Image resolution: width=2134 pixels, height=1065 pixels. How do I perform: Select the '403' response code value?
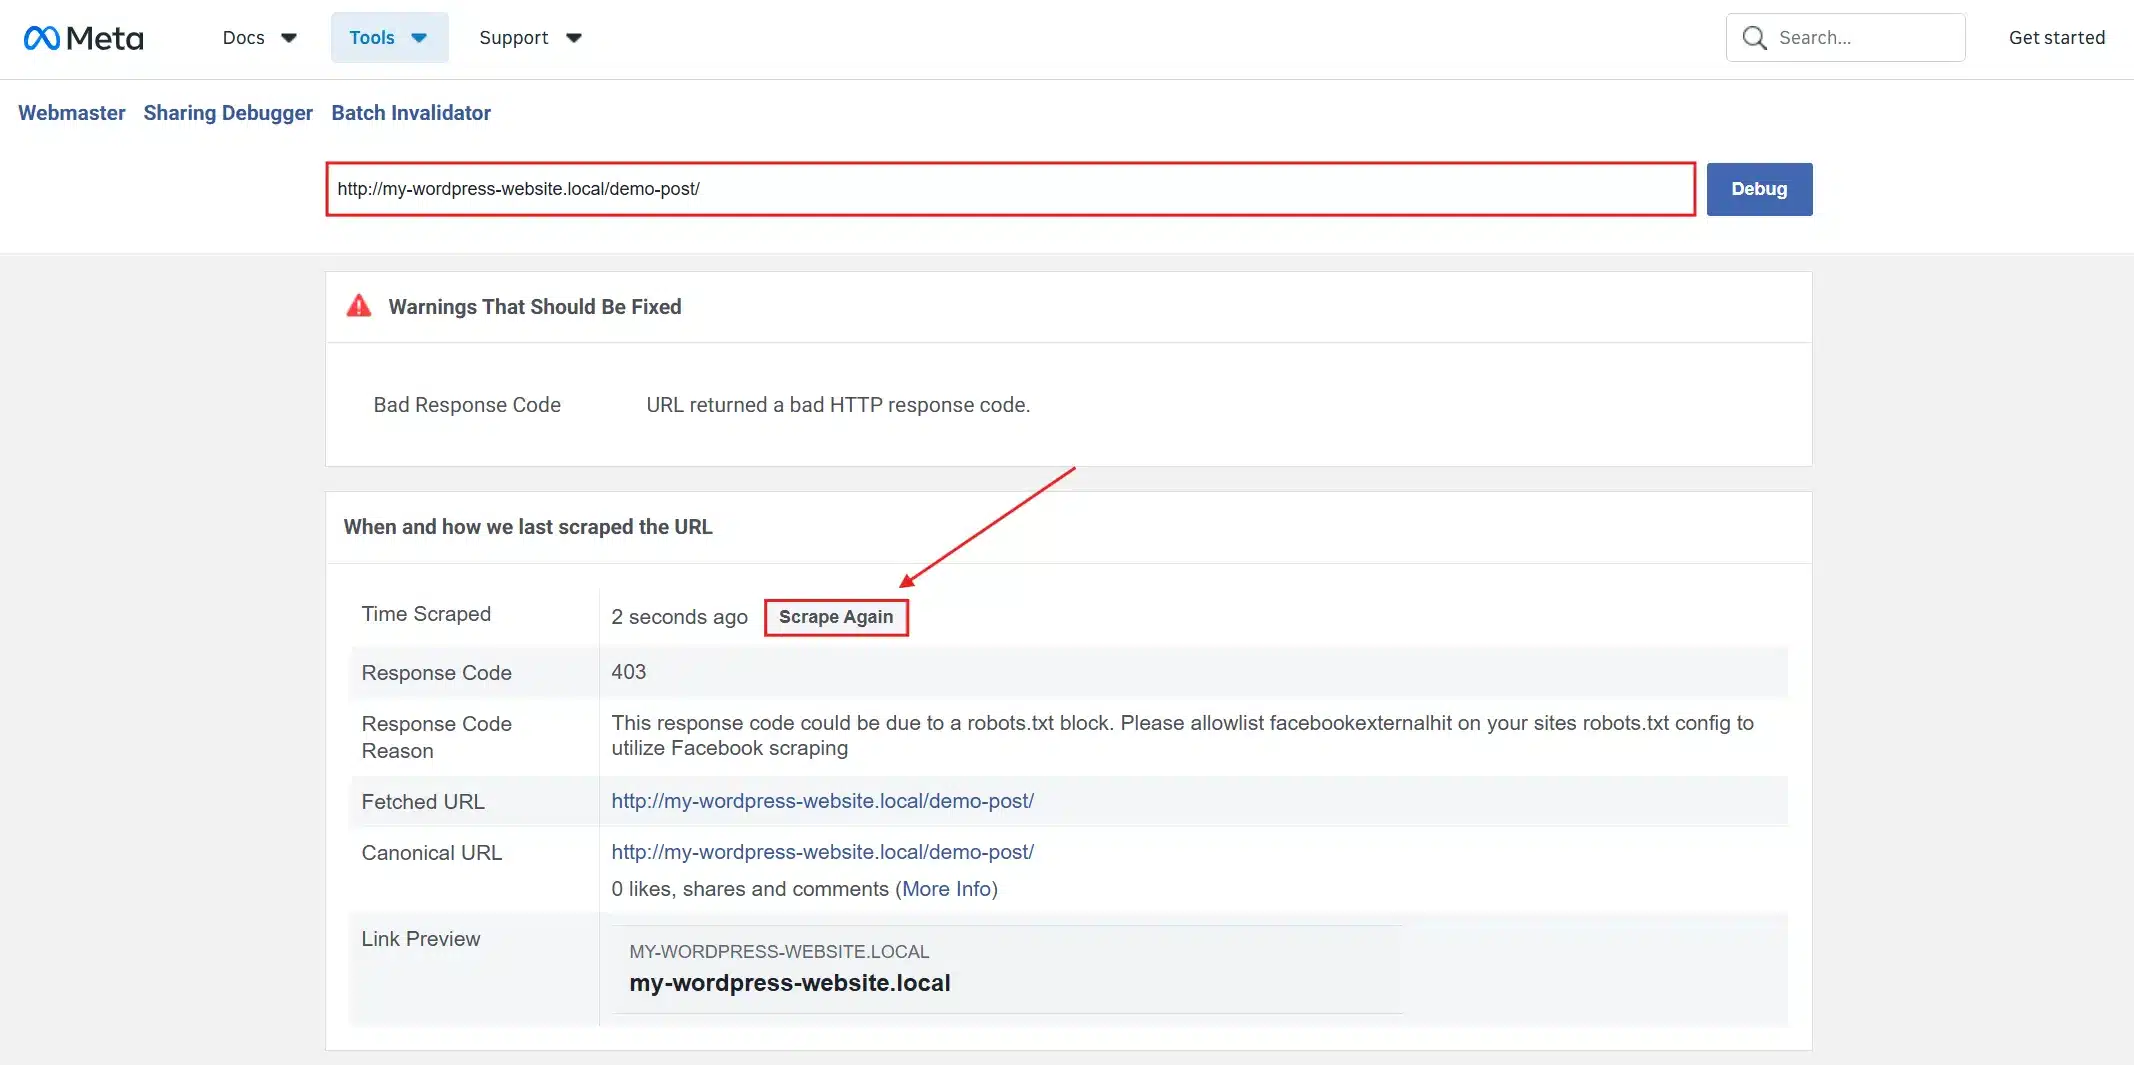[x=629, y=672]
